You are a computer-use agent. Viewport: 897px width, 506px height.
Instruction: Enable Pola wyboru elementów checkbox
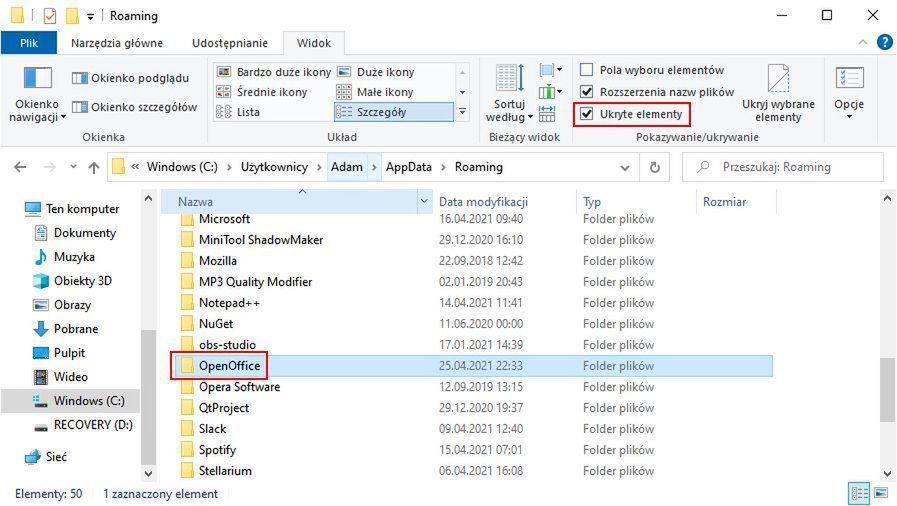tap(586, 70)
